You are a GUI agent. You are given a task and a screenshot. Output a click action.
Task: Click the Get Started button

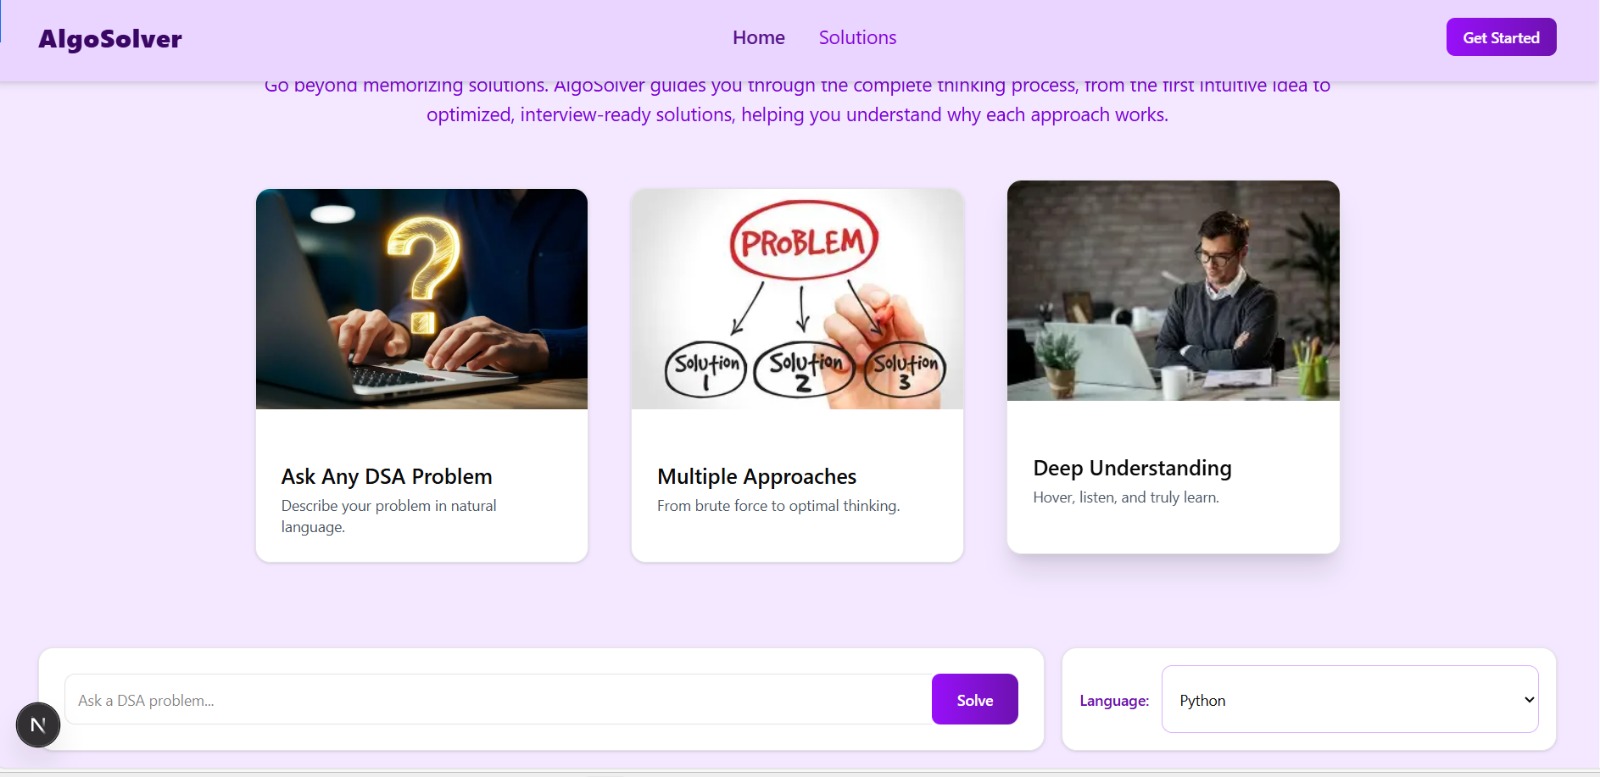[x=1501, y=37]
